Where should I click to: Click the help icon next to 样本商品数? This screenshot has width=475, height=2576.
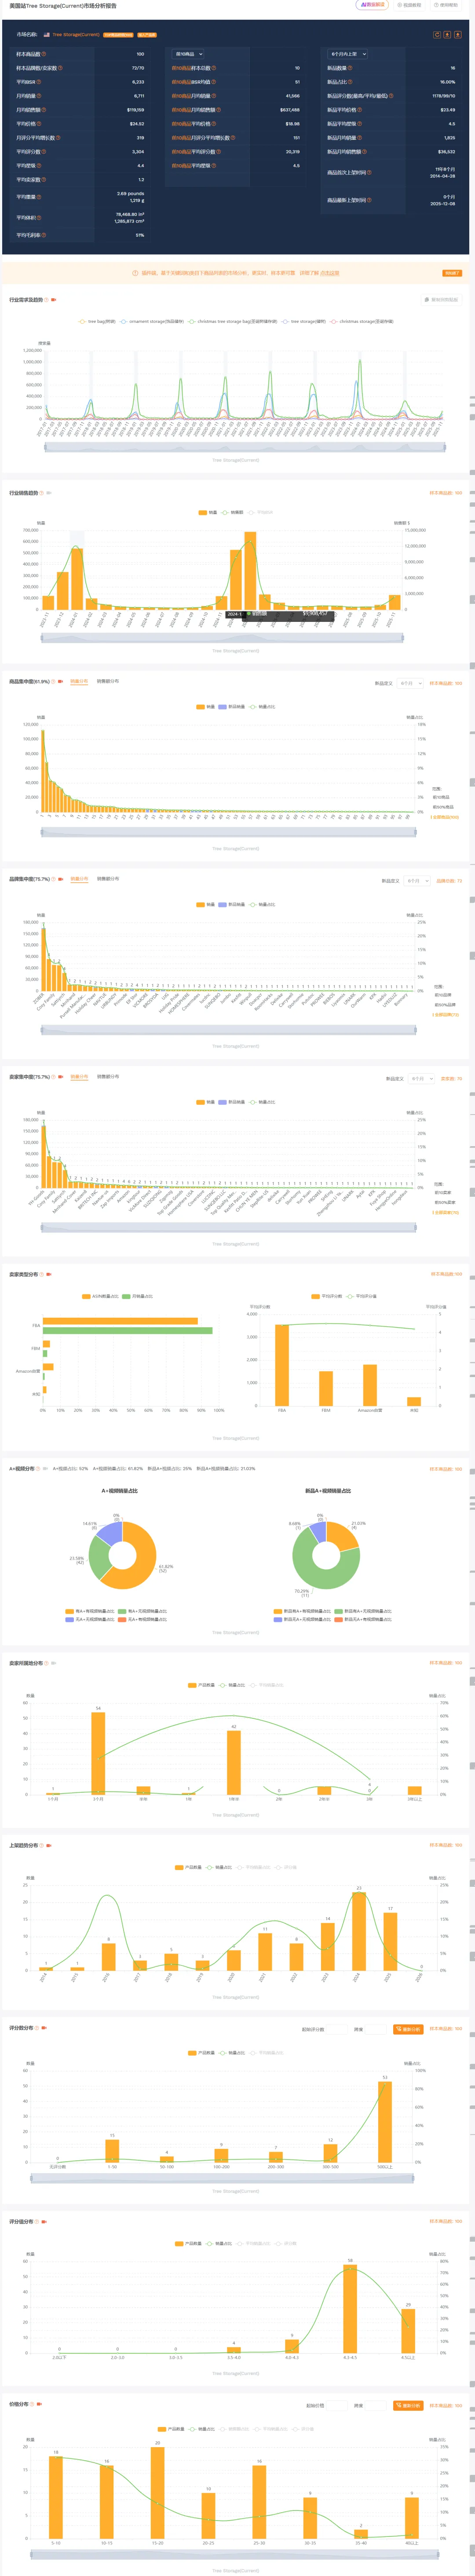[x=44, y=54]
